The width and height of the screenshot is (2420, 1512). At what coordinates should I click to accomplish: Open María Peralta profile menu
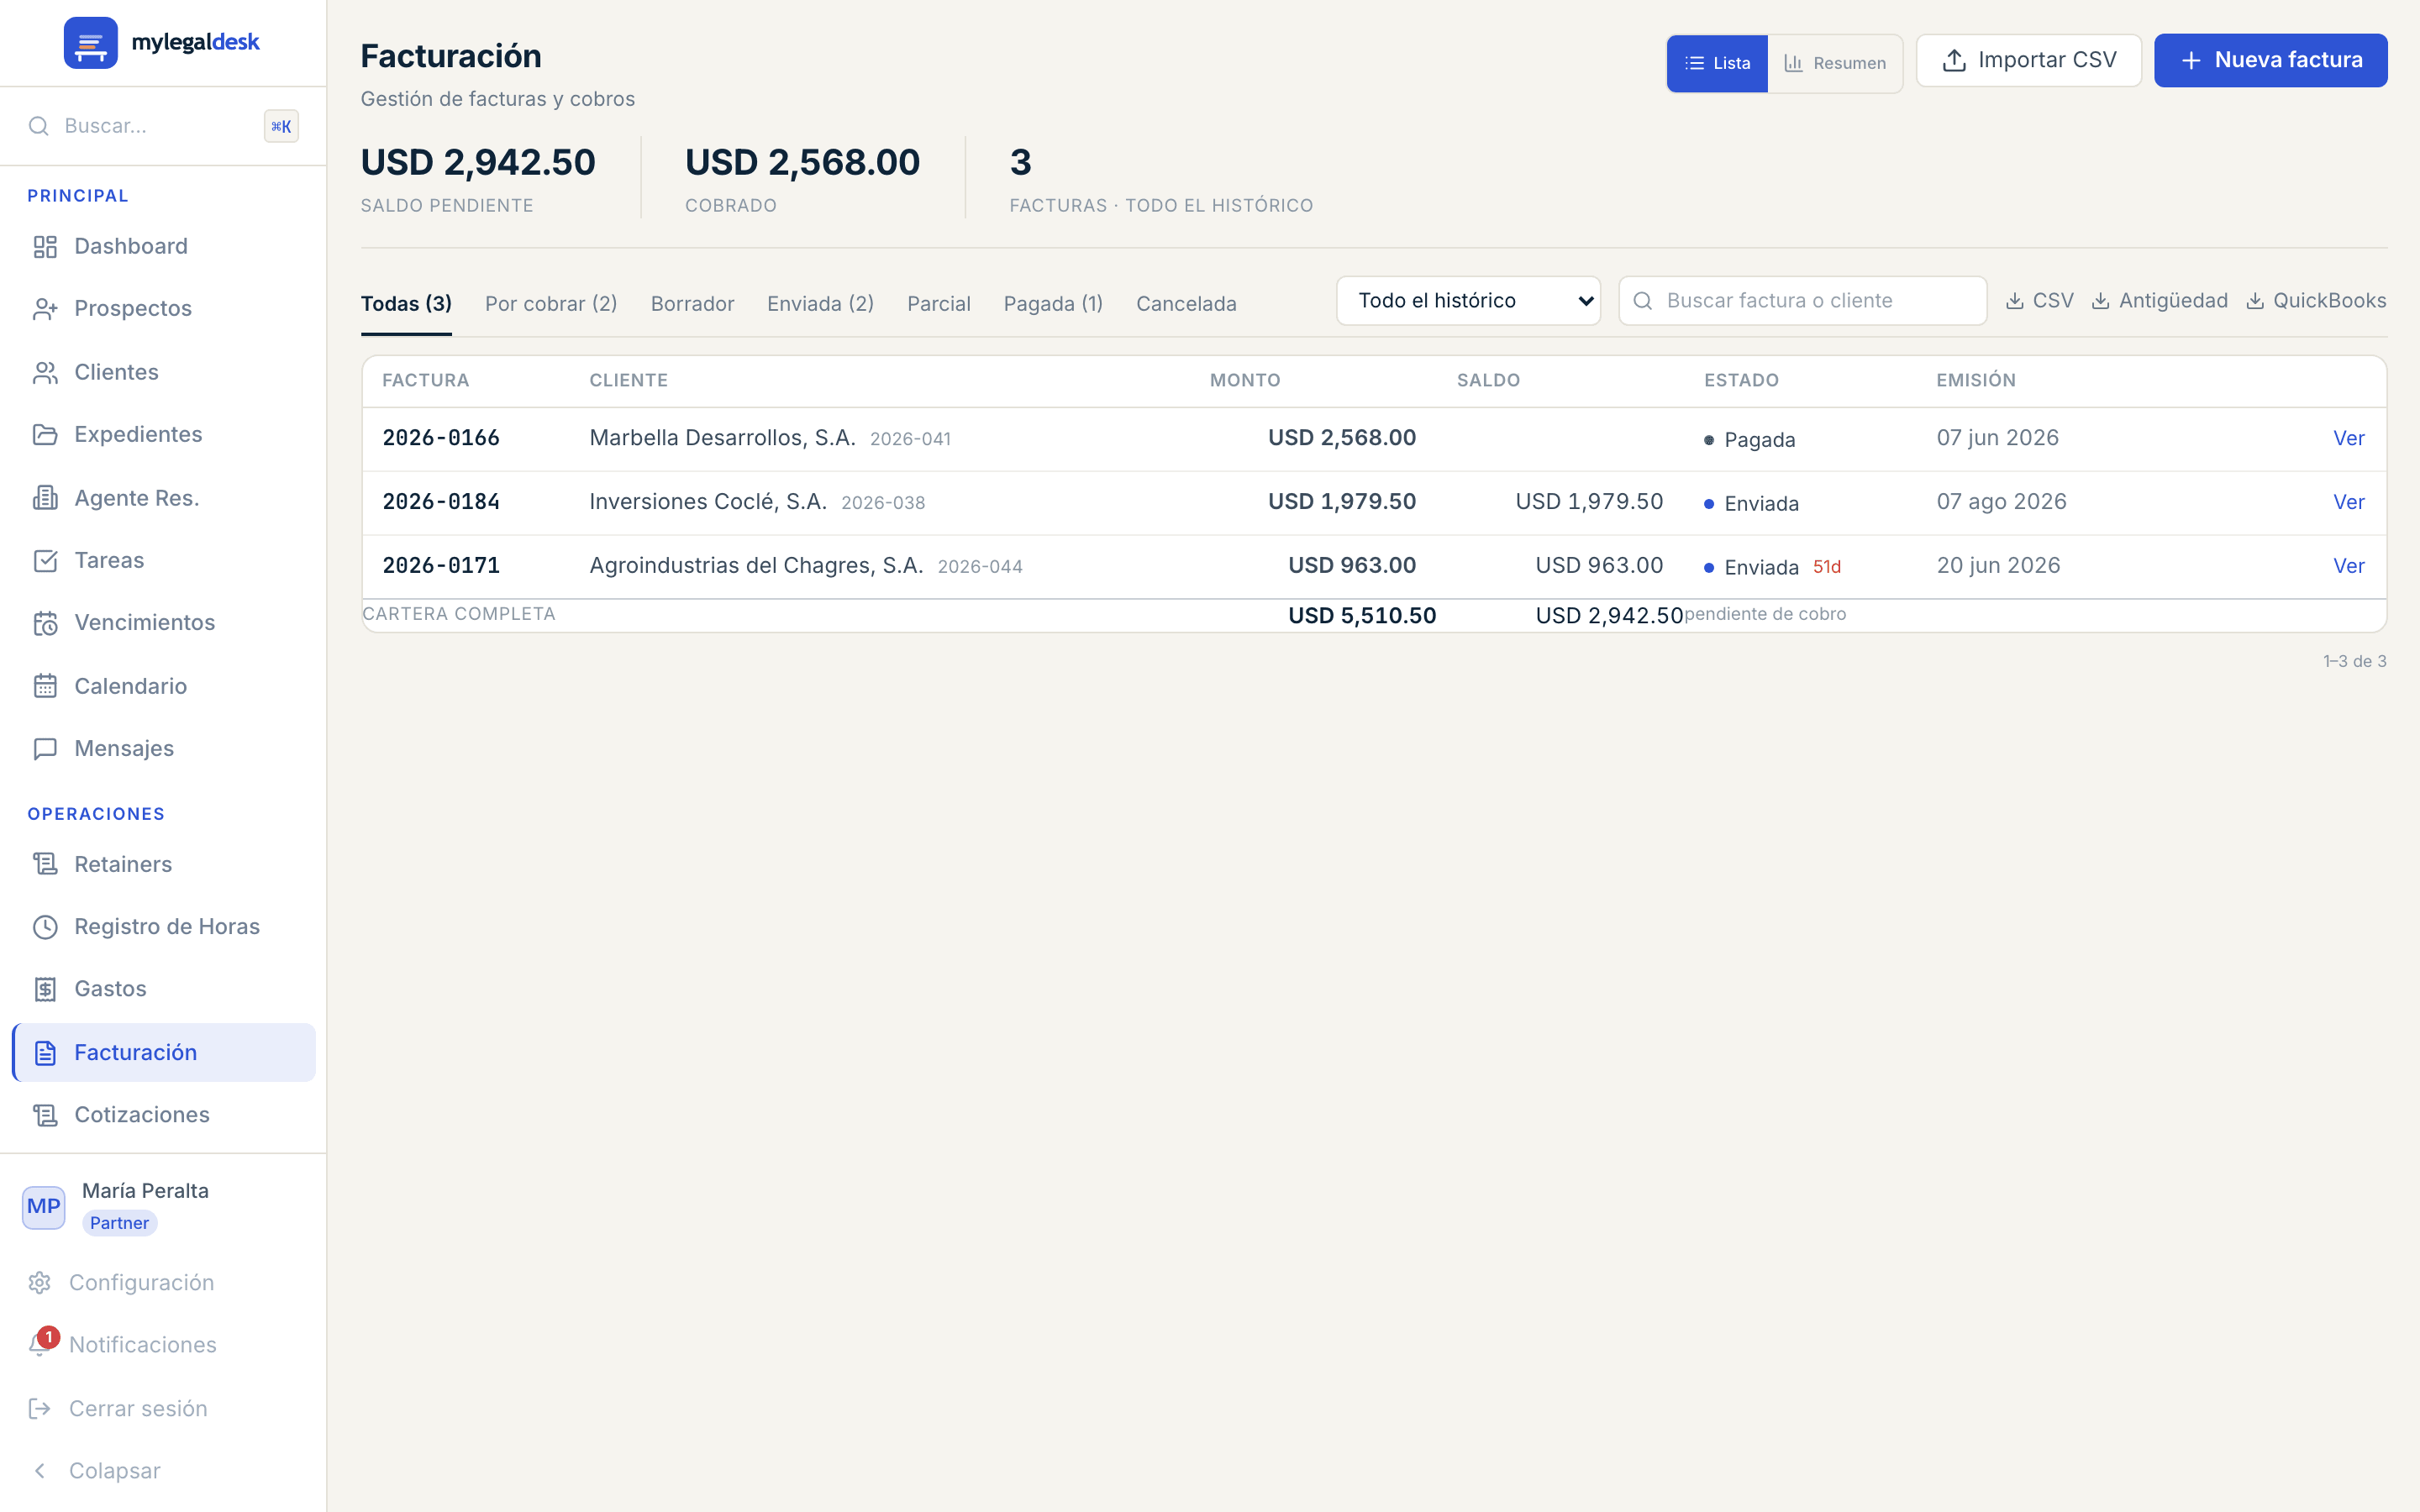118,1206
